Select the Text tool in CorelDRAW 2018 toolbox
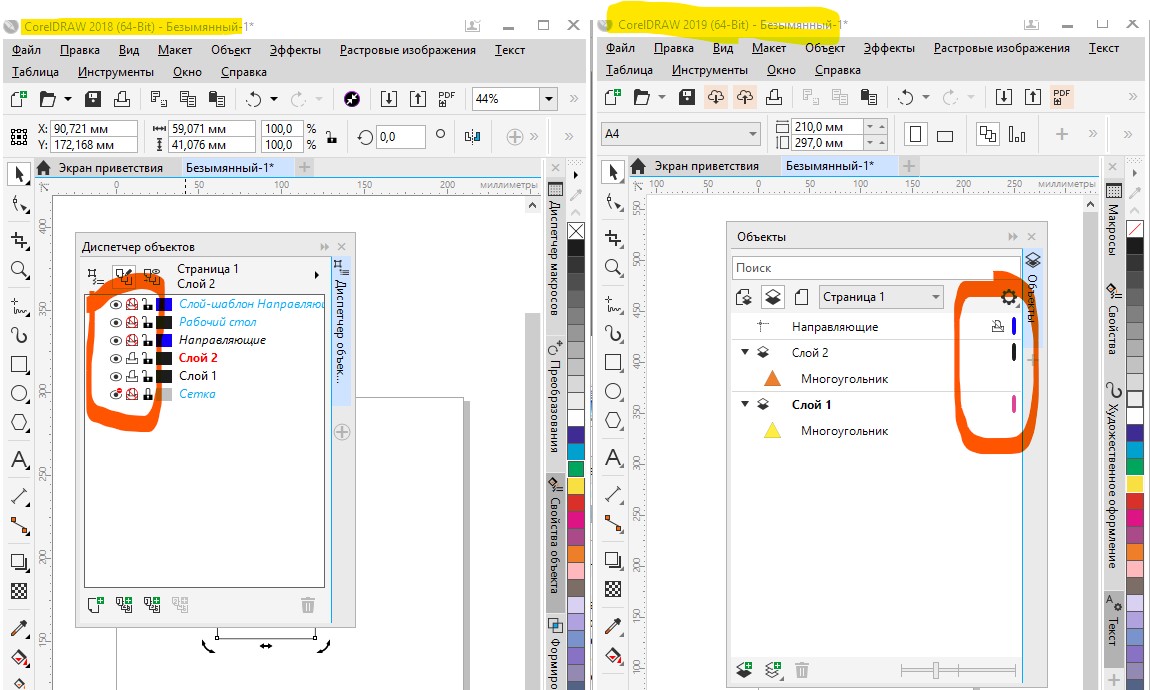The image size is (1150, 690). (20, 460)
